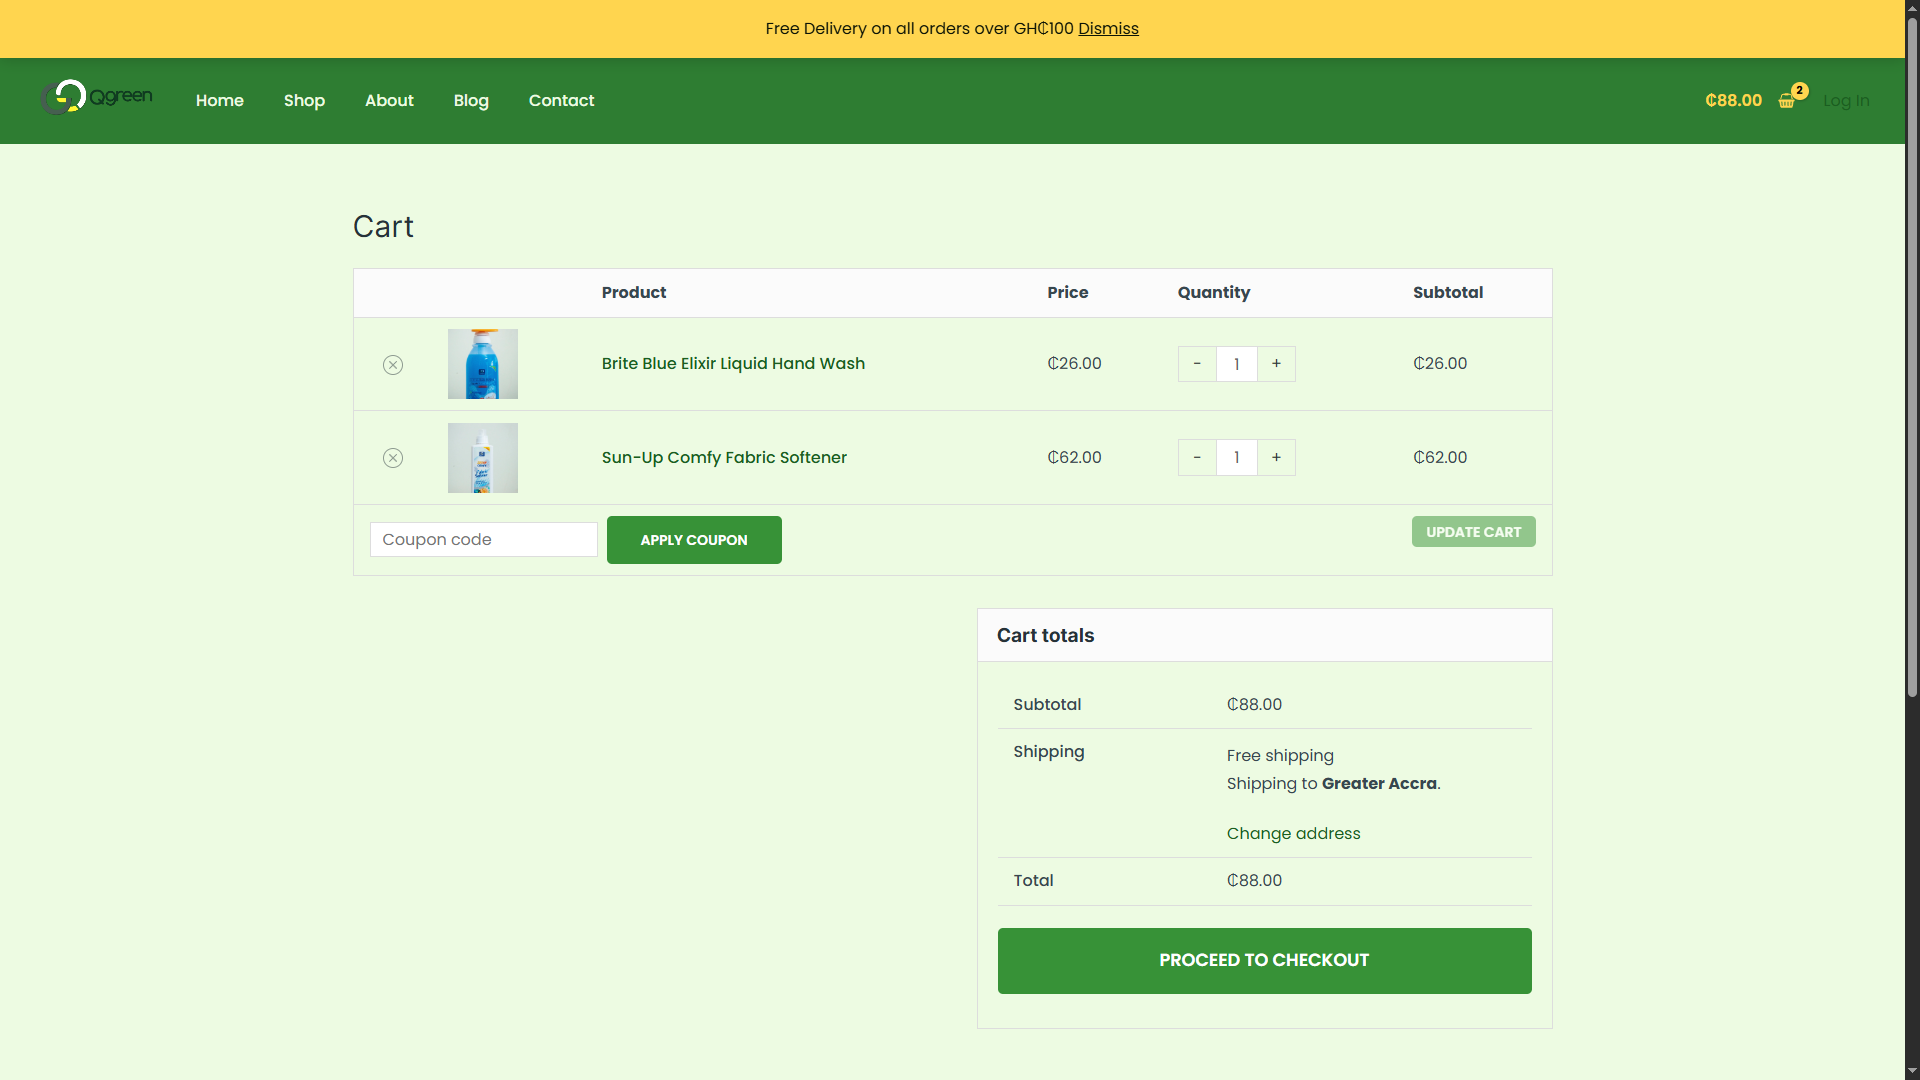
Task: Click the Qgreen logo
Action: pyautogui.click(x=97, y=98)
